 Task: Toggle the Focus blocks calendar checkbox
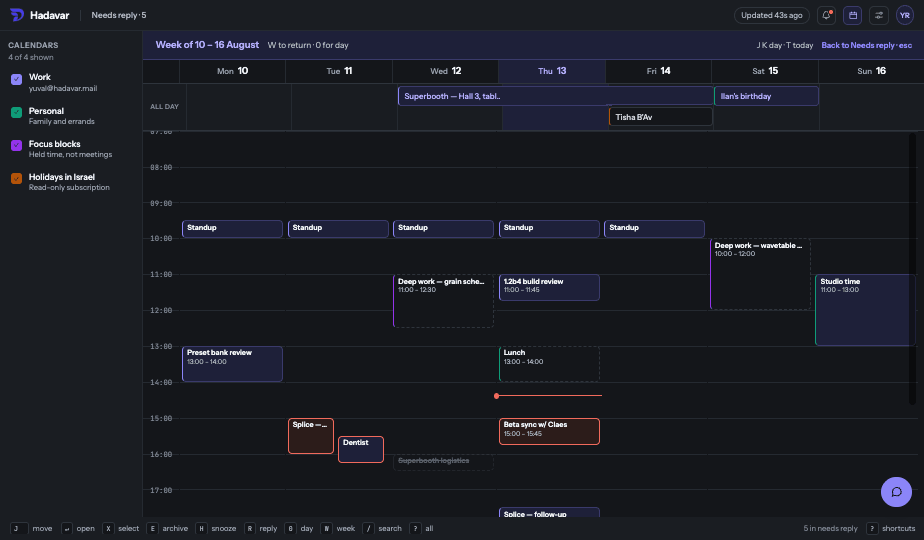point(16,145)
